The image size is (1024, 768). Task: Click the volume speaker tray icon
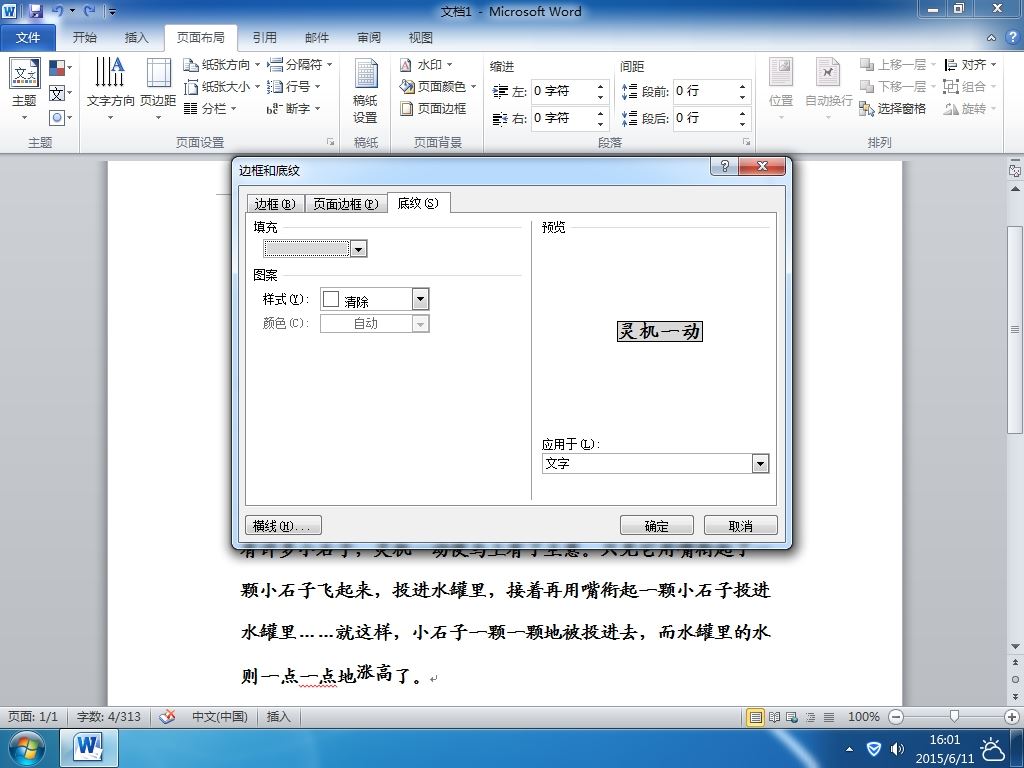pyautogui.click(x=898, y=748)
